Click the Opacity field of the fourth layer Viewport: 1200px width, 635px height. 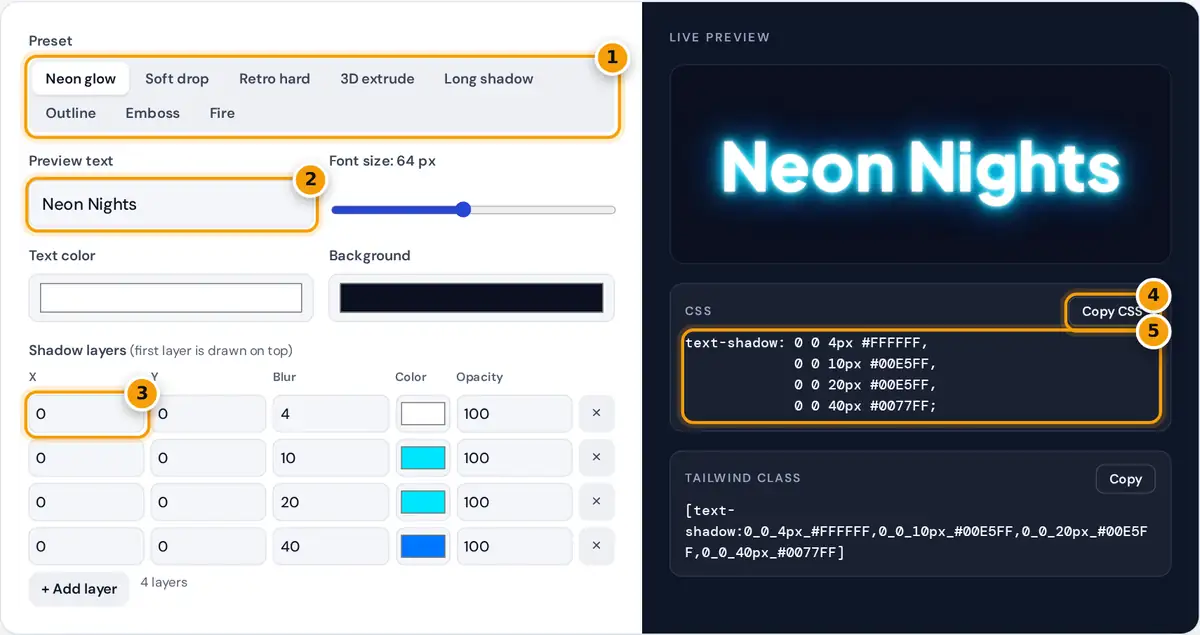pyautogui.click(x=514, y=546)
